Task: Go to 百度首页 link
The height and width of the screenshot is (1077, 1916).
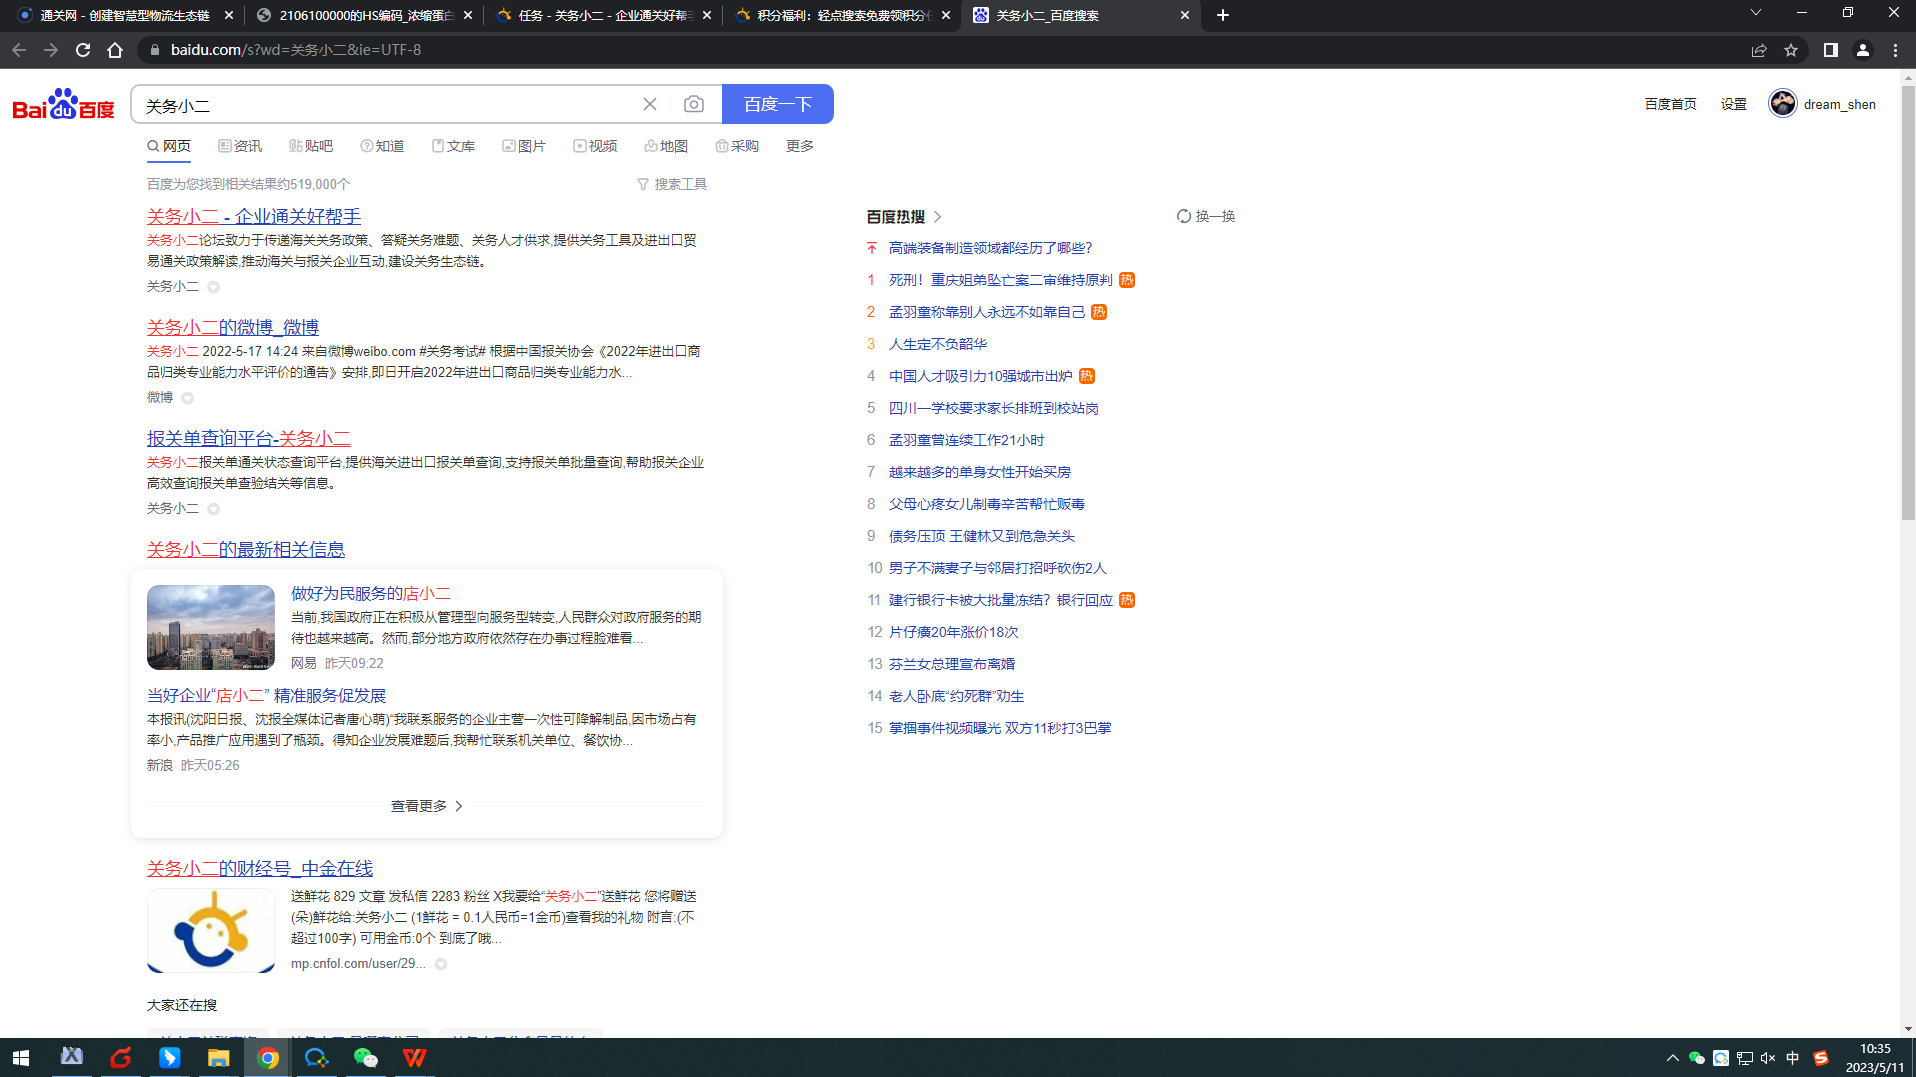Action: pos(1670,104)
